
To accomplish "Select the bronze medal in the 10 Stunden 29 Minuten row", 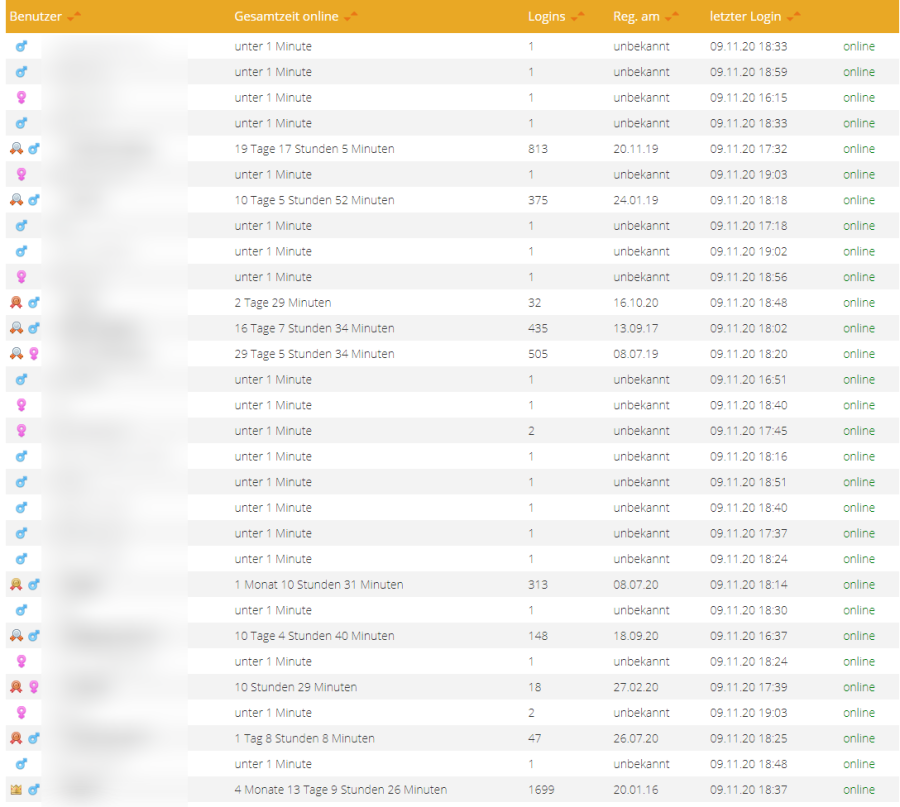I will 16,687.
